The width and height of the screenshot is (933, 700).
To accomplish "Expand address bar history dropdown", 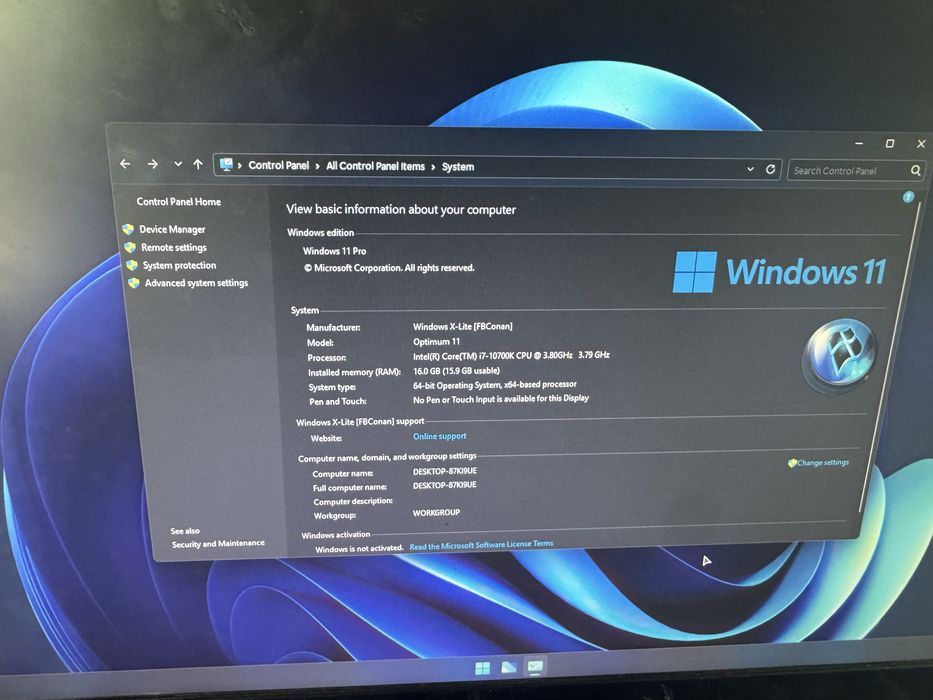I will click(x=750, y=169).
